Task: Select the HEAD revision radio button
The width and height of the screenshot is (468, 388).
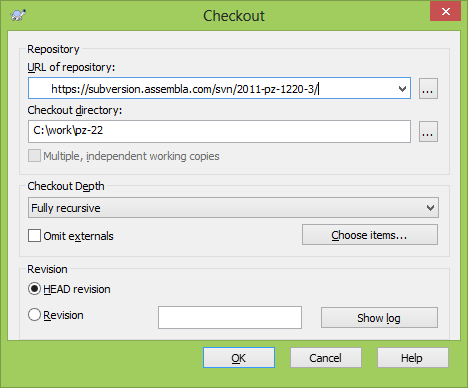Action: (34, 289)
